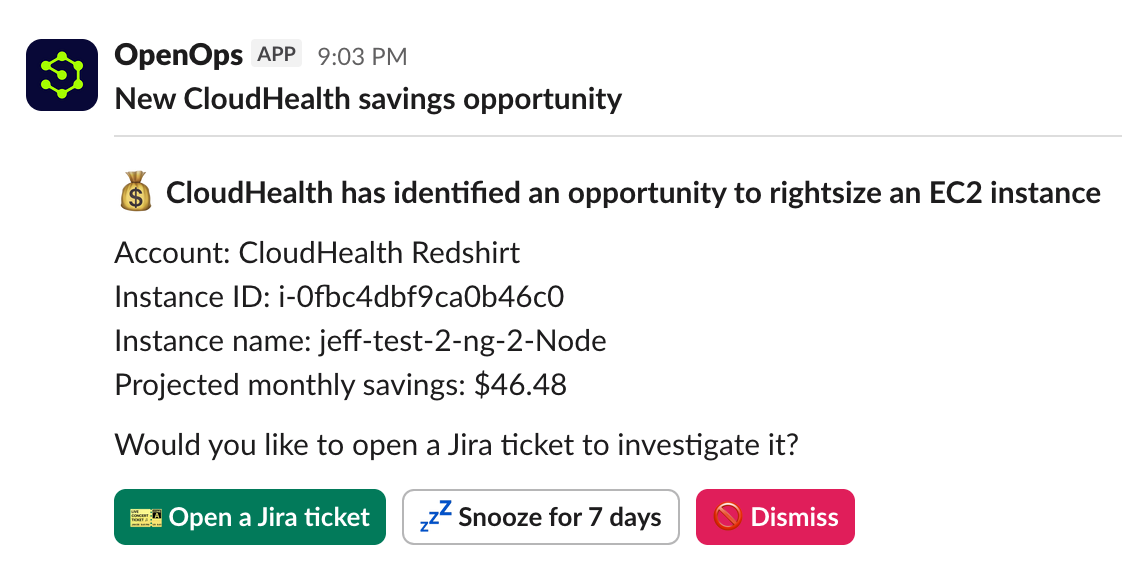Screen dimensions: 1122x574
Task: Click the prohibited sign icon on Dismiss
Action: [728, 517]
